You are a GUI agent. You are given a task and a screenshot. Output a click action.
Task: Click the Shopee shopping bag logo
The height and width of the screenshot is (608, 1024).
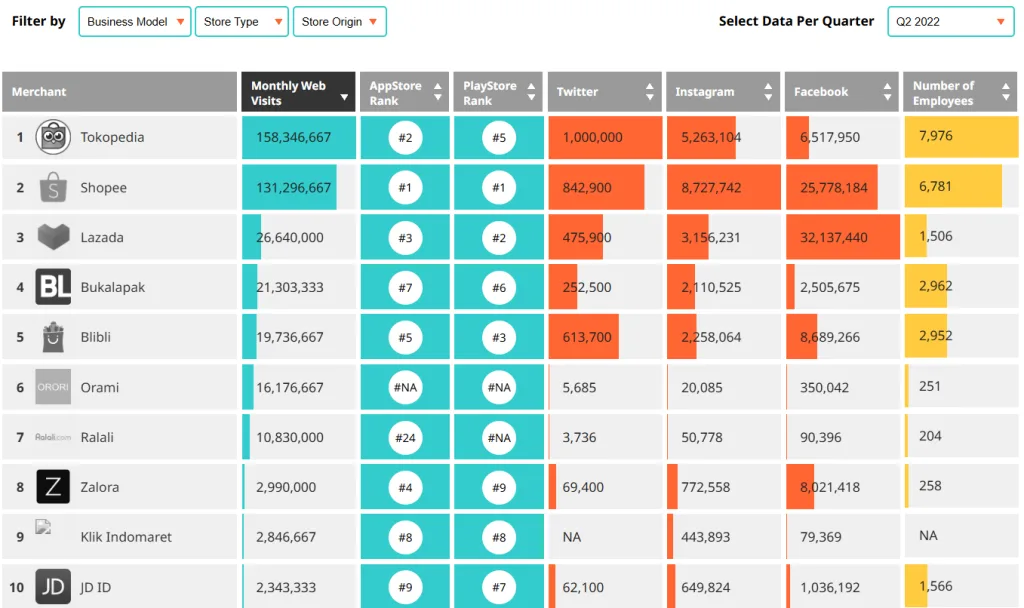53,187
